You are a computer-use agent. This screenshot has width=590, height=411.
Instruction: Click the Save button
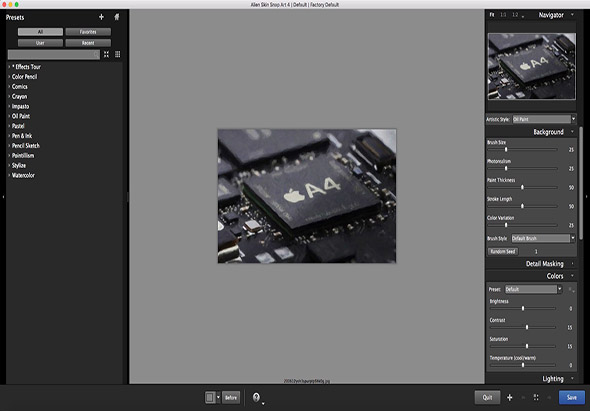coord(572,397)
